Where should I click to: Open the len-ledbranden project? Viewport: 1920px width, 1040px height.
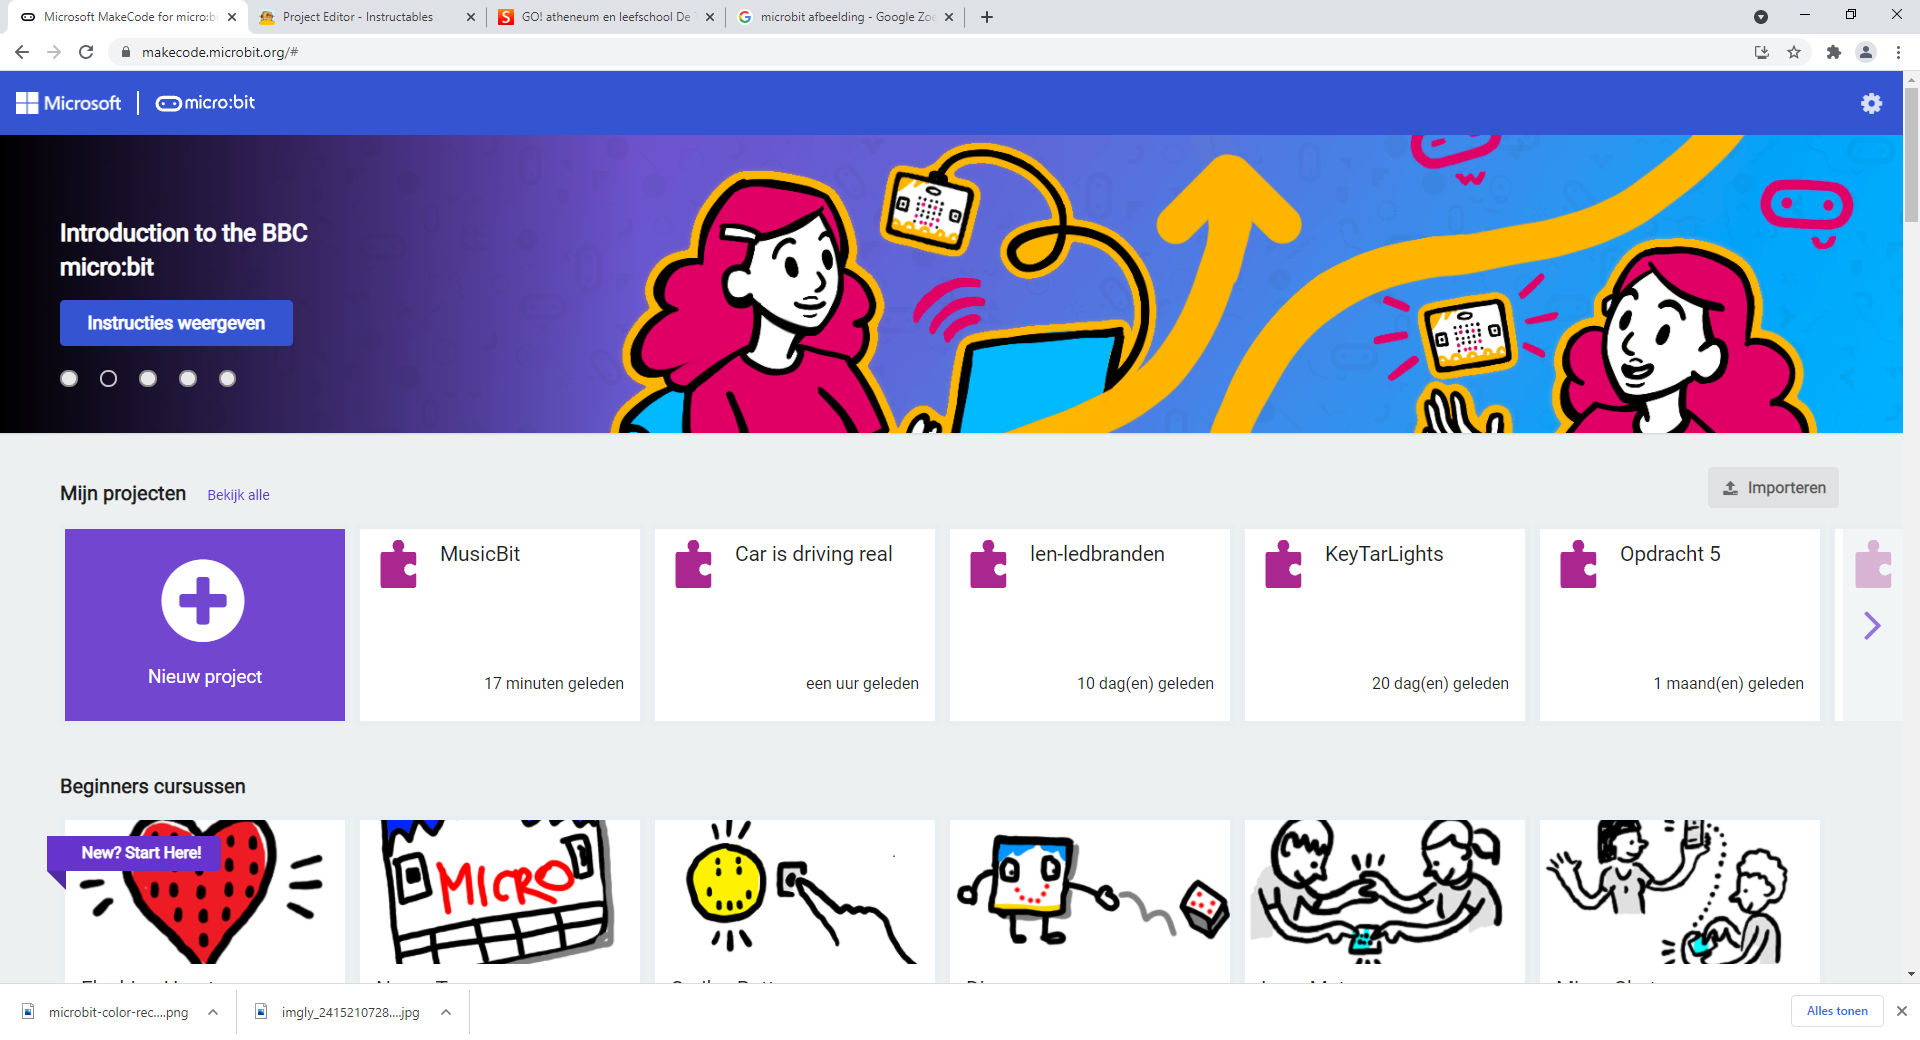1090,625
